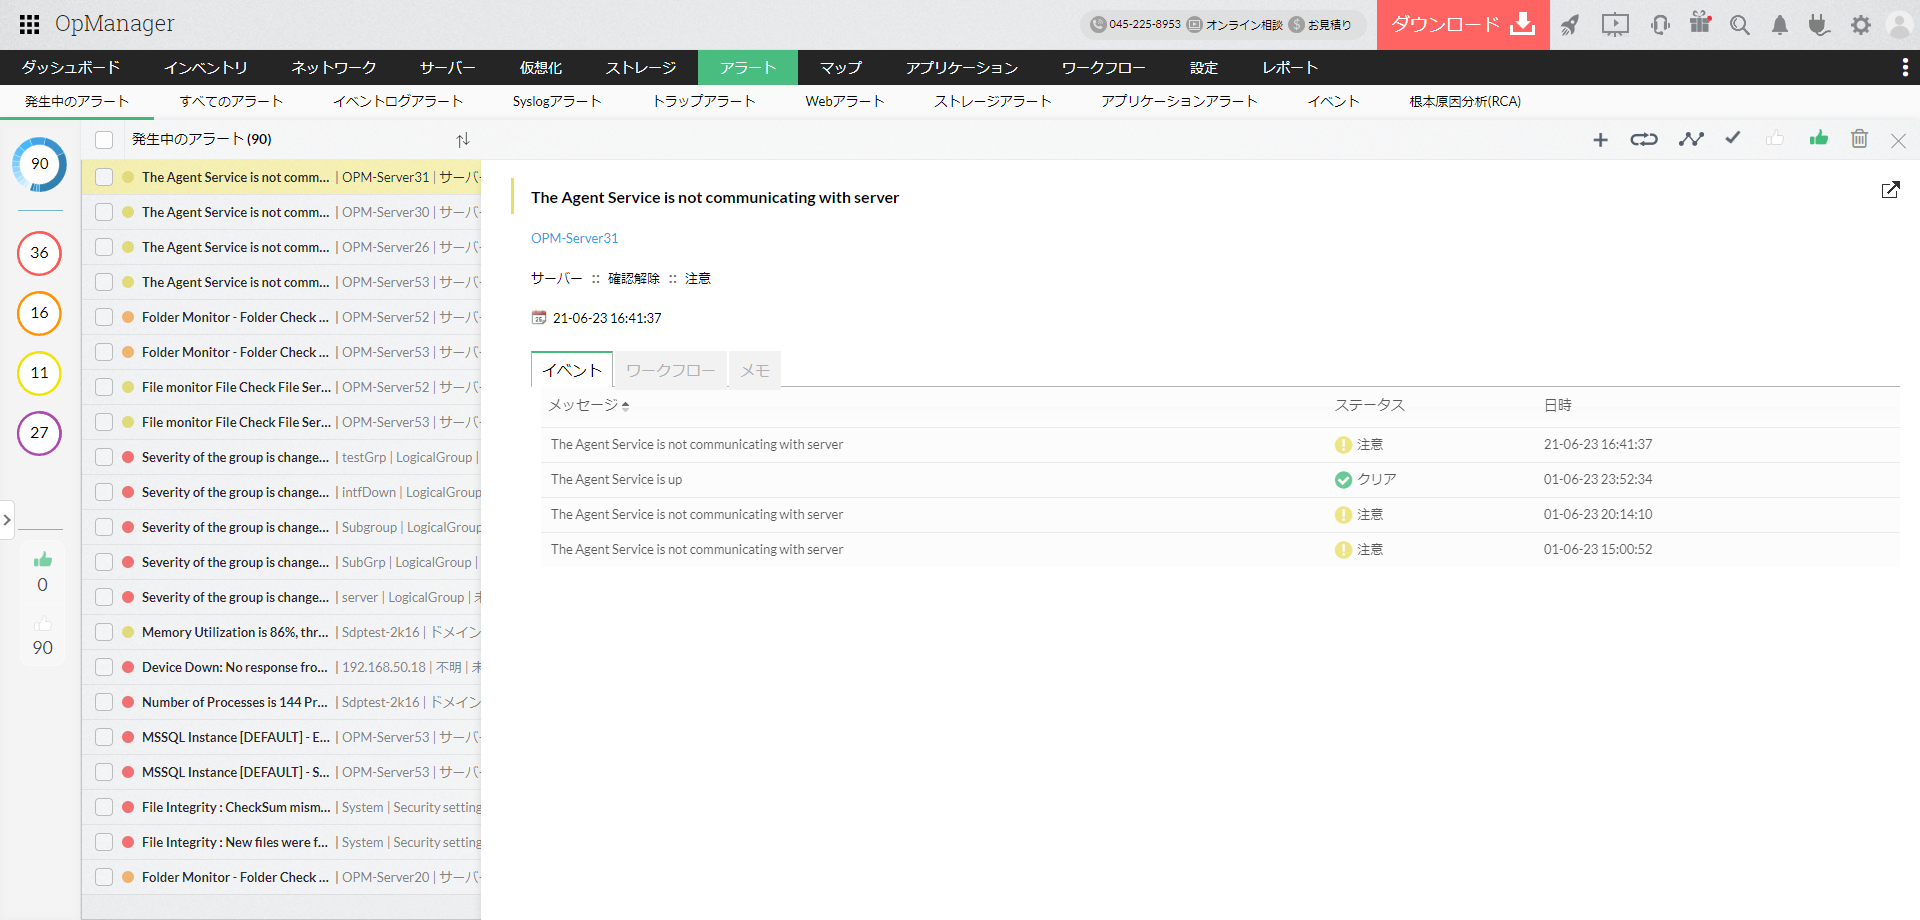Viewport: 1920px width, 920px height.
Task: Acknowledge alert with green thumbs-up icon
Action: point(1819,138)
